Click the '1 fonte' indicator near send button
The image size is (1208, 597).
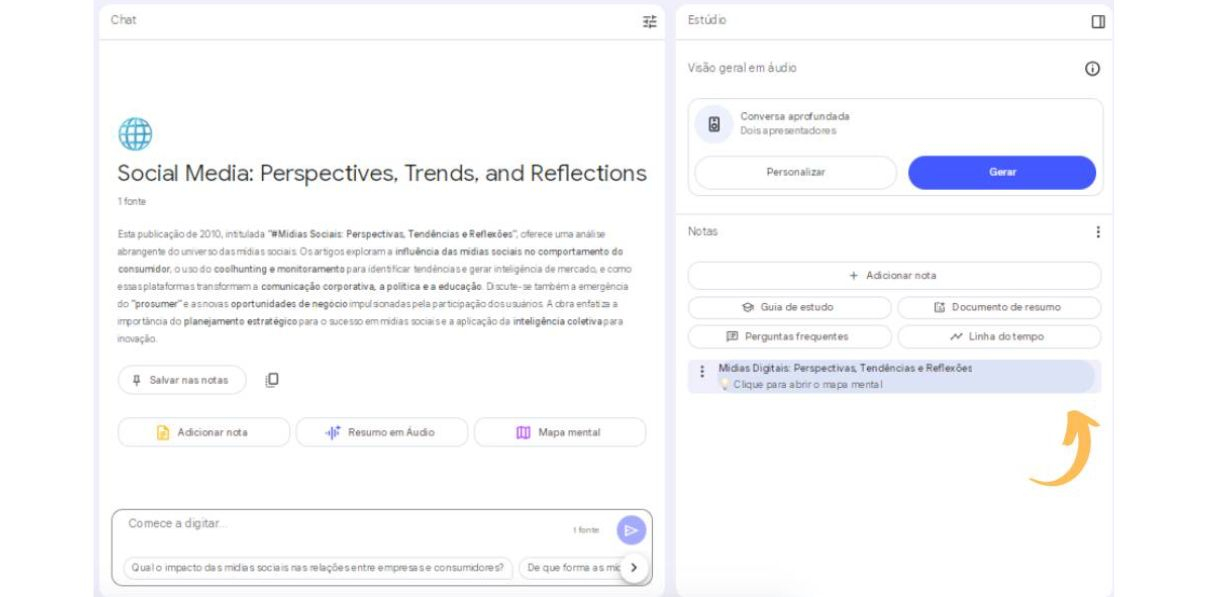click(586, 530)
